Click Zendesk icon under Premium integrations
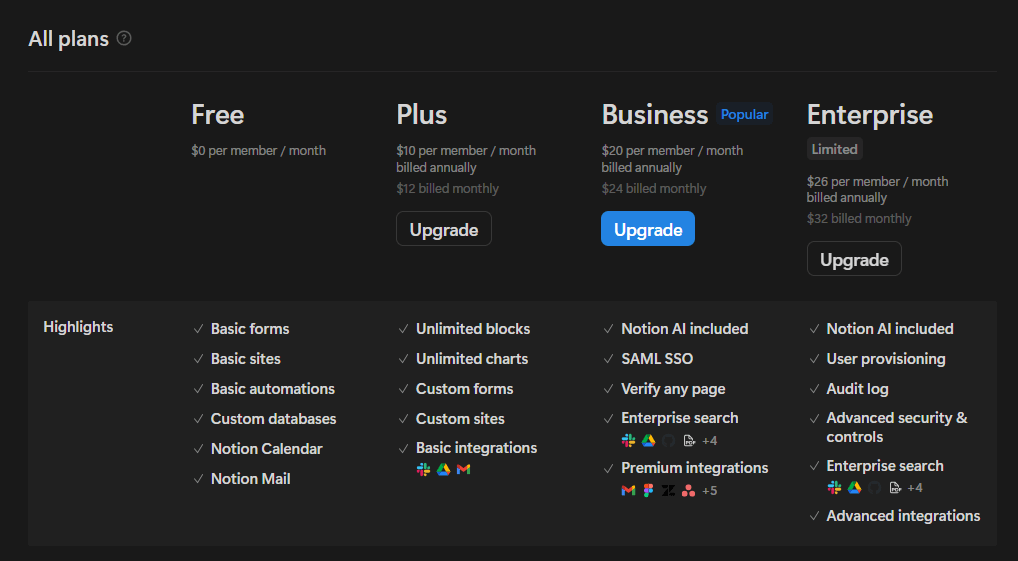The height and width of the screenshot is (561, 1018). 669,490
